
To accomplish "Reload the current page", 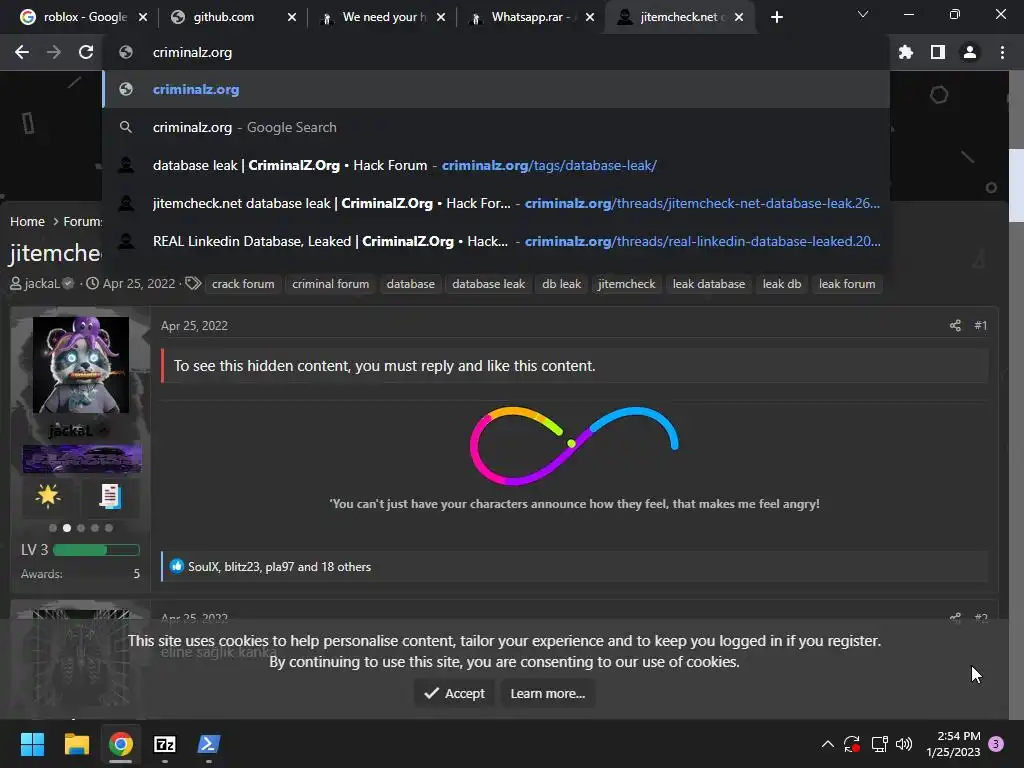I will pos(86,52).
